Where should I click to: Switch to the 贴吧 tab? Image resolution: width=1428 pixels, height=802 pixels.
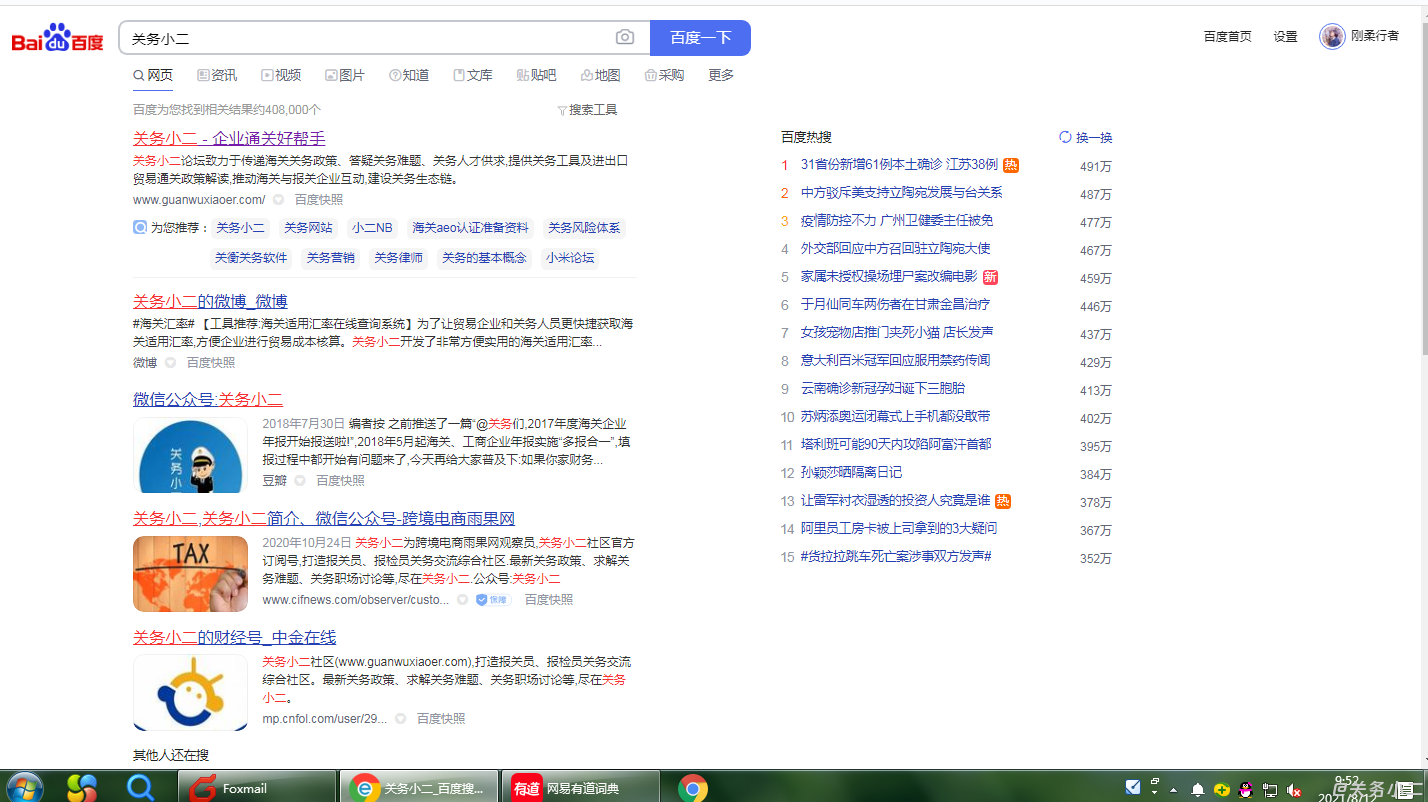(537, 75)
